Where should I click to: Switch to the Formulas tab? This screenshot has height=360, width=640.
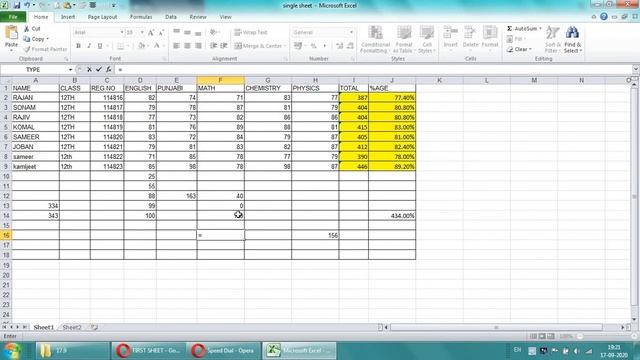coord(141,17)
